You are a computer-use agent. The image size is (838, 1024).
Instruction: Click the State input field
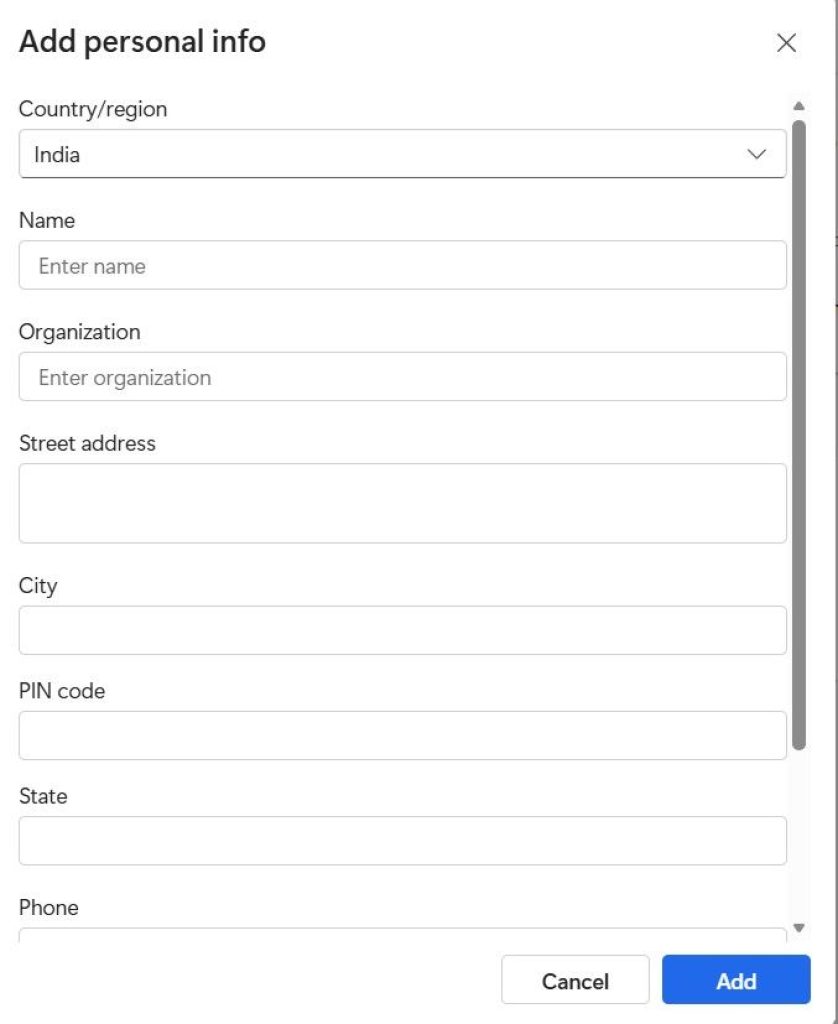coord(400,840)
